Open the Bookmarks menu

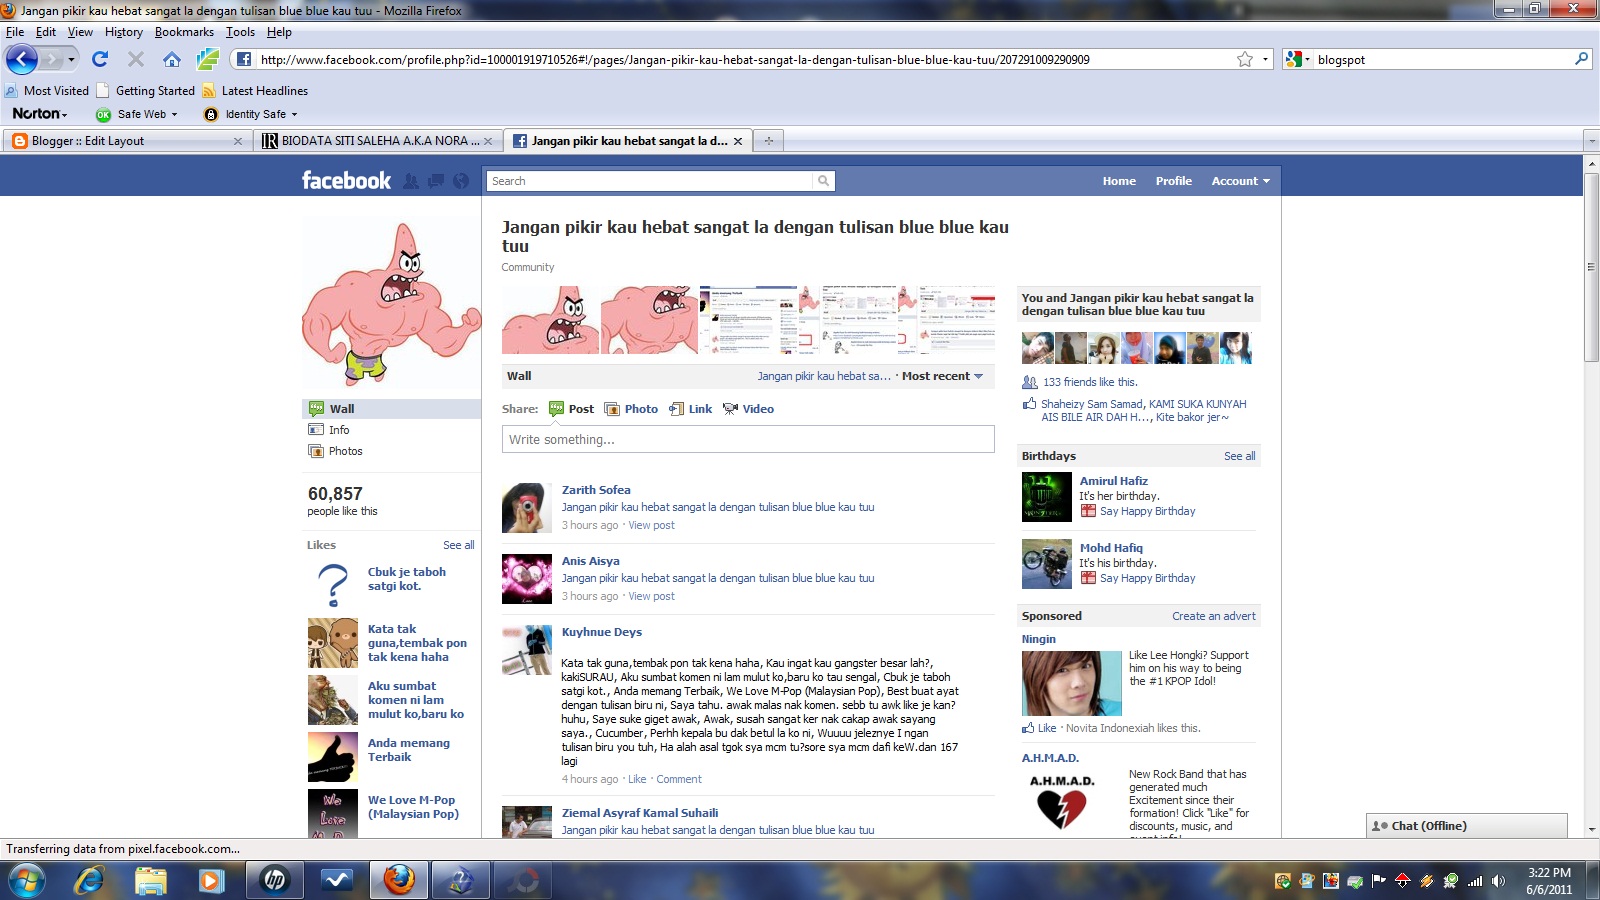[x=184, y=32]
